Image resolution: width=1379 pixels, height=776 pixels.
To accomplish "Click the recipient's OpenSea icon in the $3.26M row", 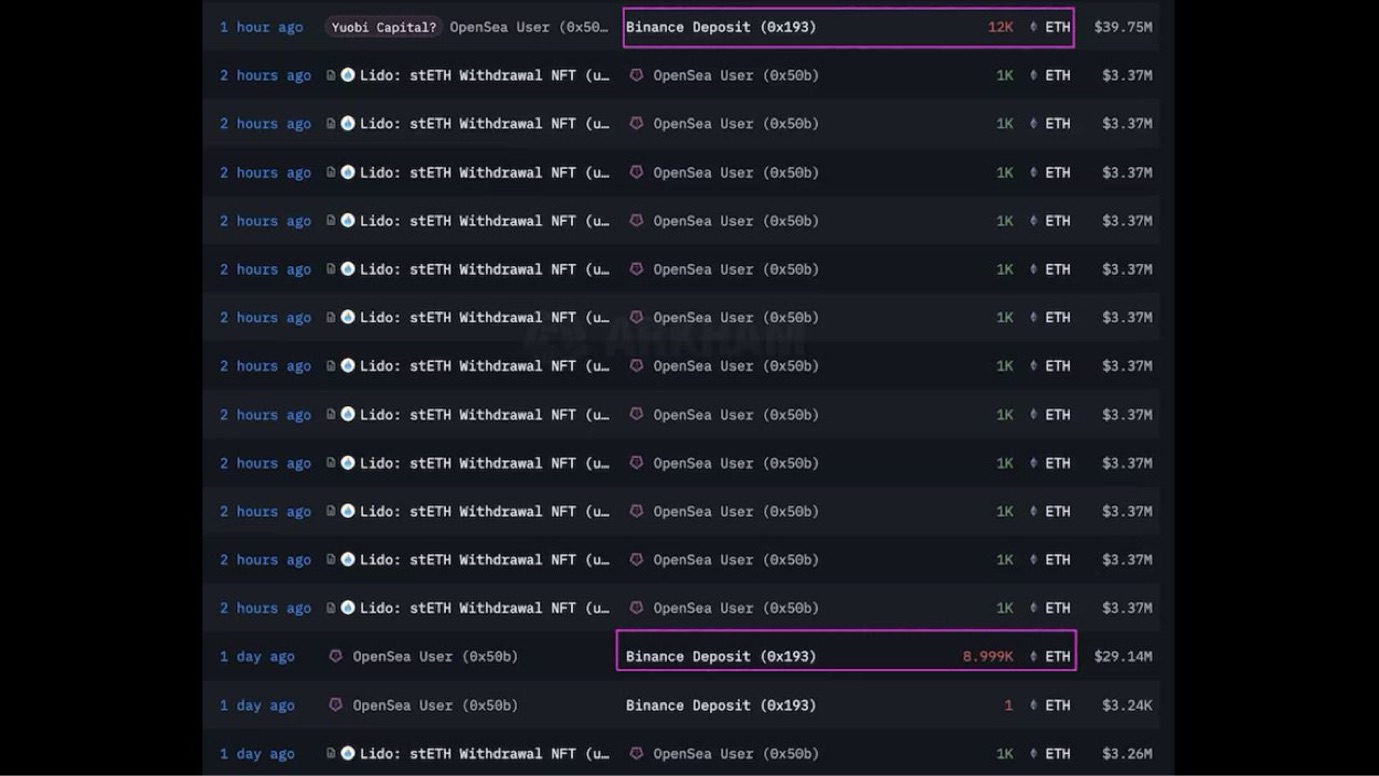I will click(636, 753).
